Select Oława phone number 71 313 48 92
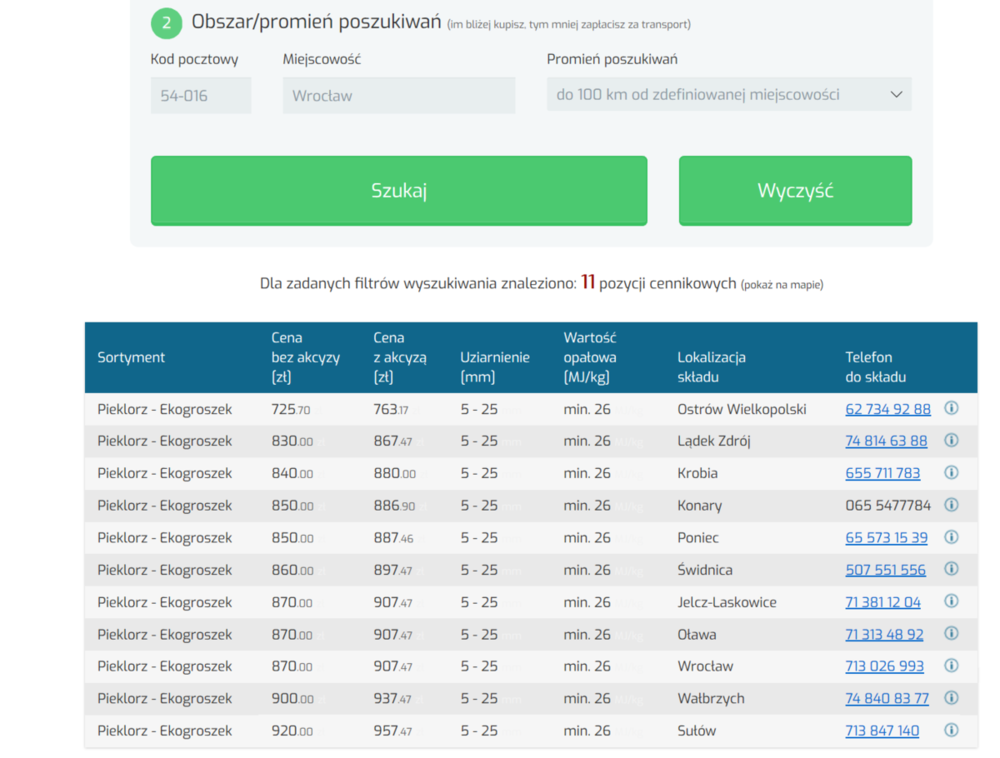Image resolution: width=1000 pixels, height=758 pixels. pos(884,634)
